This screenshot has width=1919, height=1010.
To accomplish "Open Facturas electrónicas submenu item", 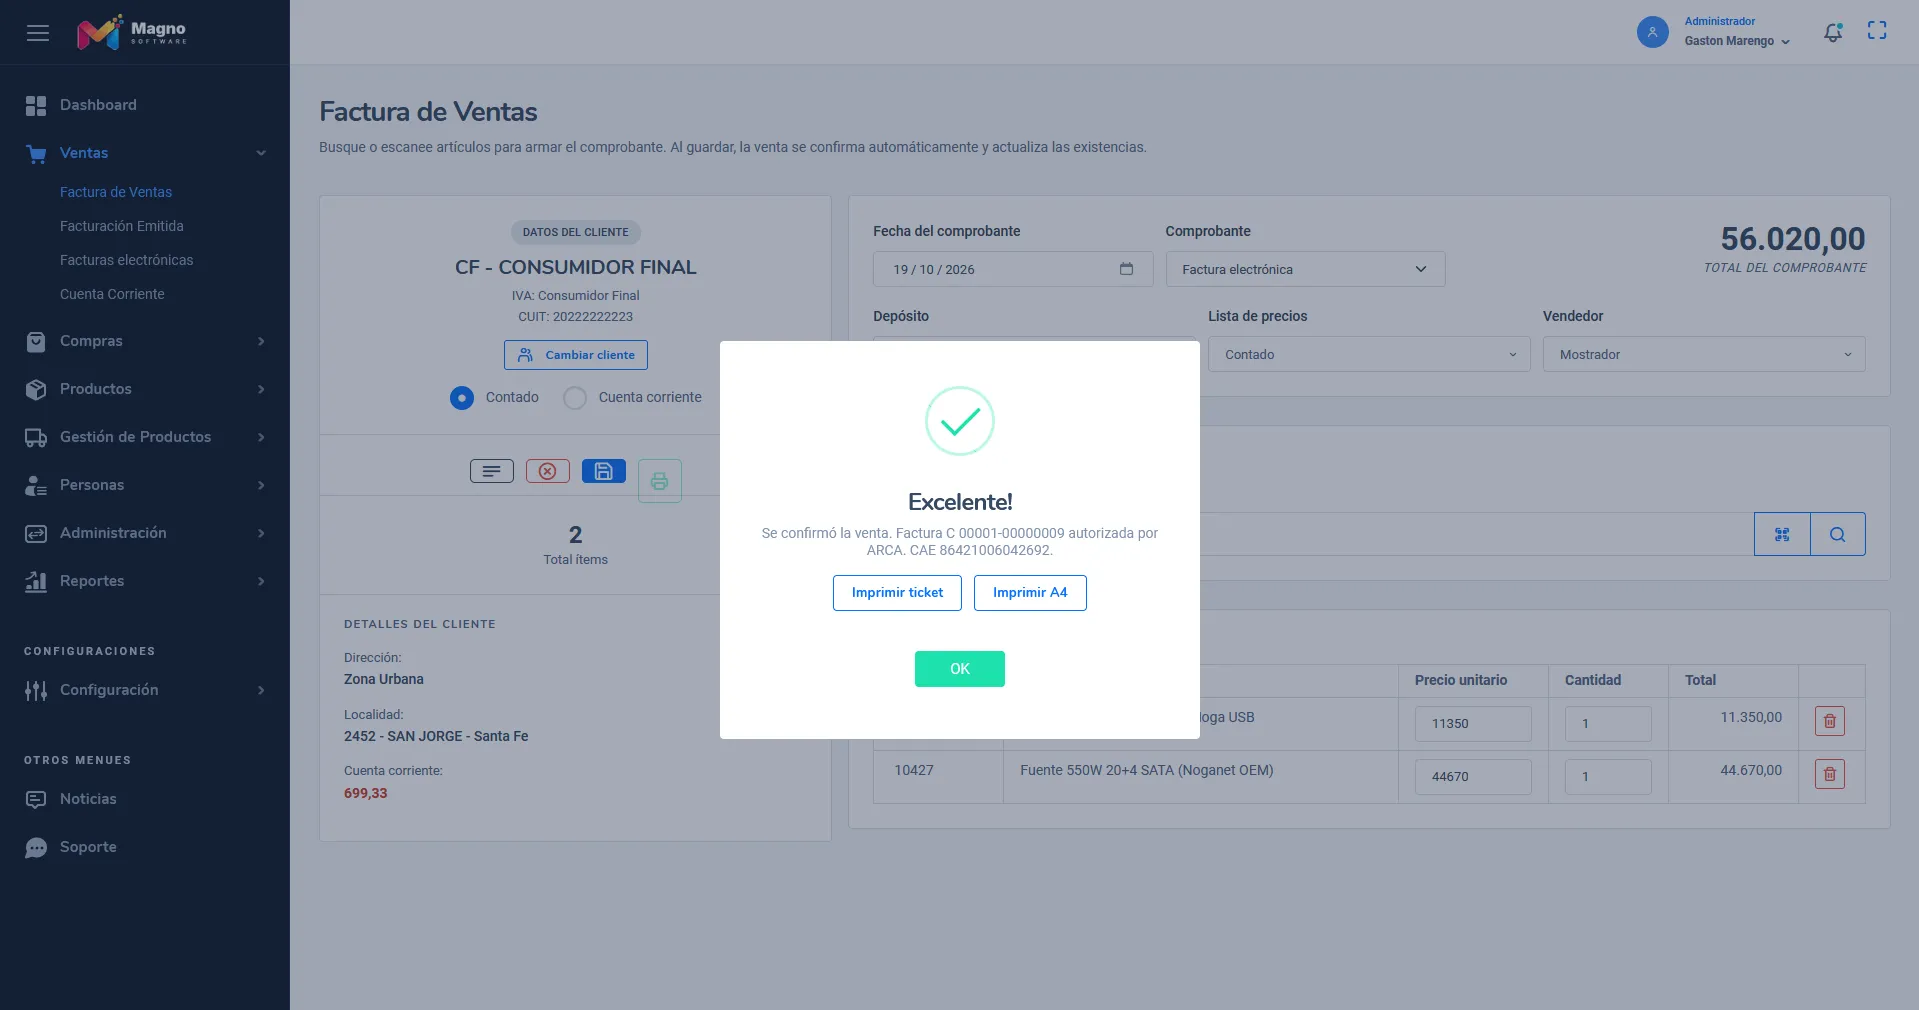I will 127,260.
